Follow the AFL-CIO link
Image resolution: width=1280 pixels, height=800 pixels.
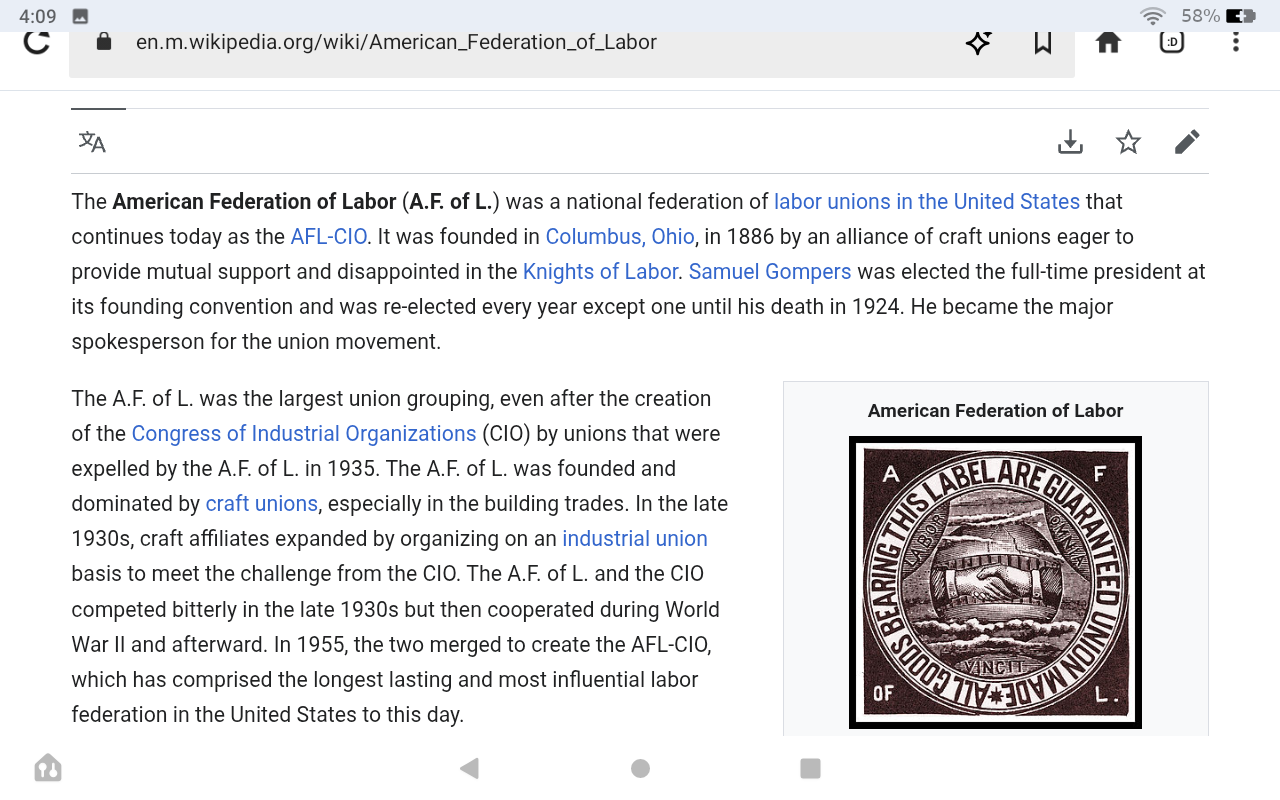click(329, 236)
